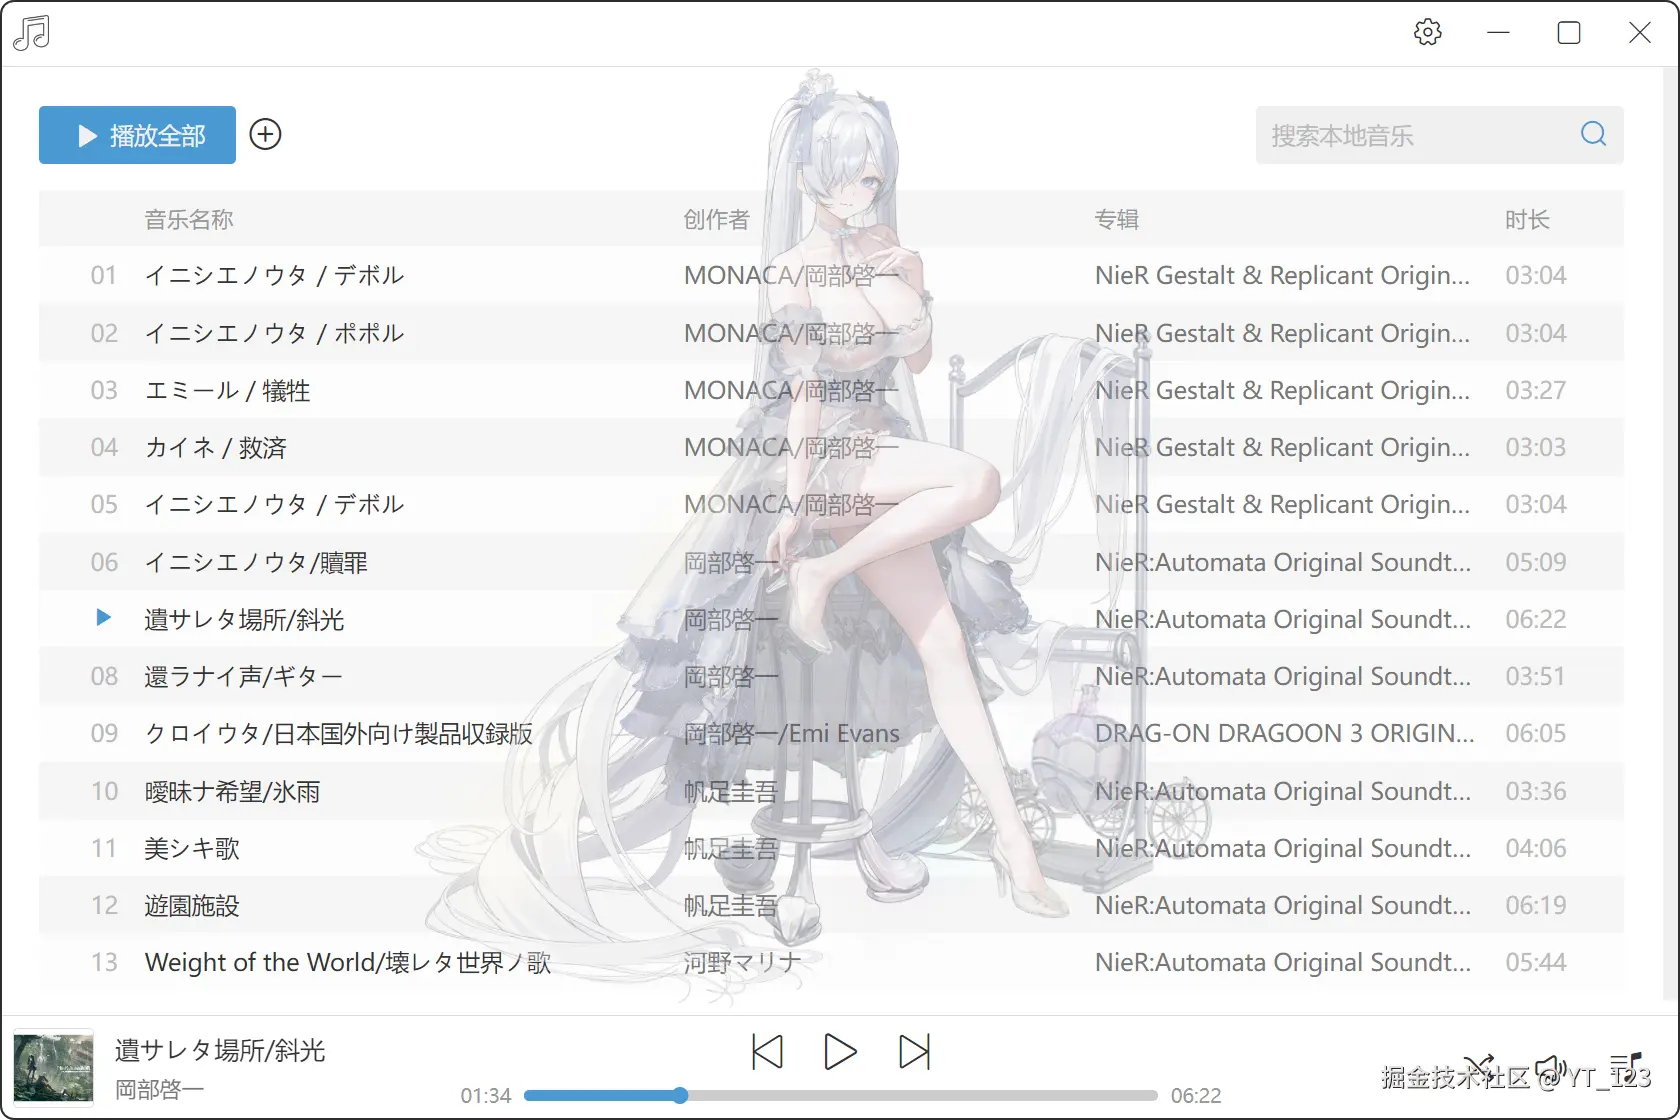This screenshot has width=1680, height=1120.
Task: Click the 05:44 duration
Action: coord(1536,962)
